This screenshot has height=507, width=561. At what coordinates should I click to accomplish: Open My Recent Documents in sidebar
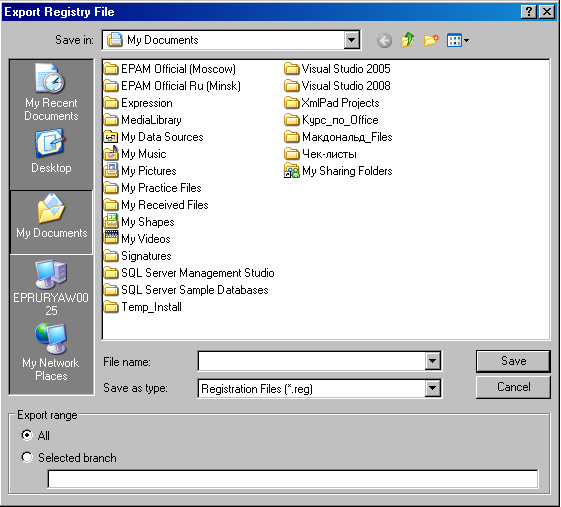[x=51, y=92]
